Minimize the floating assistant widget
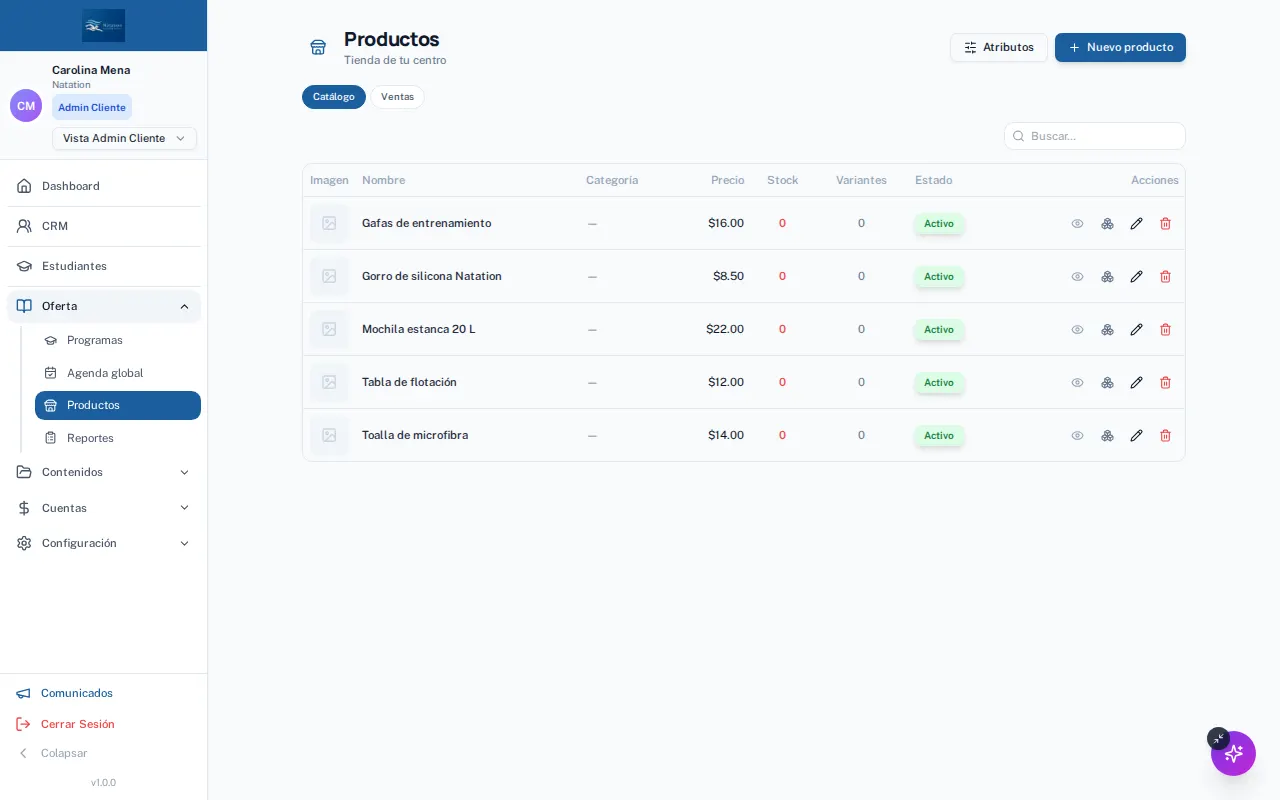 pos(1217,738)
